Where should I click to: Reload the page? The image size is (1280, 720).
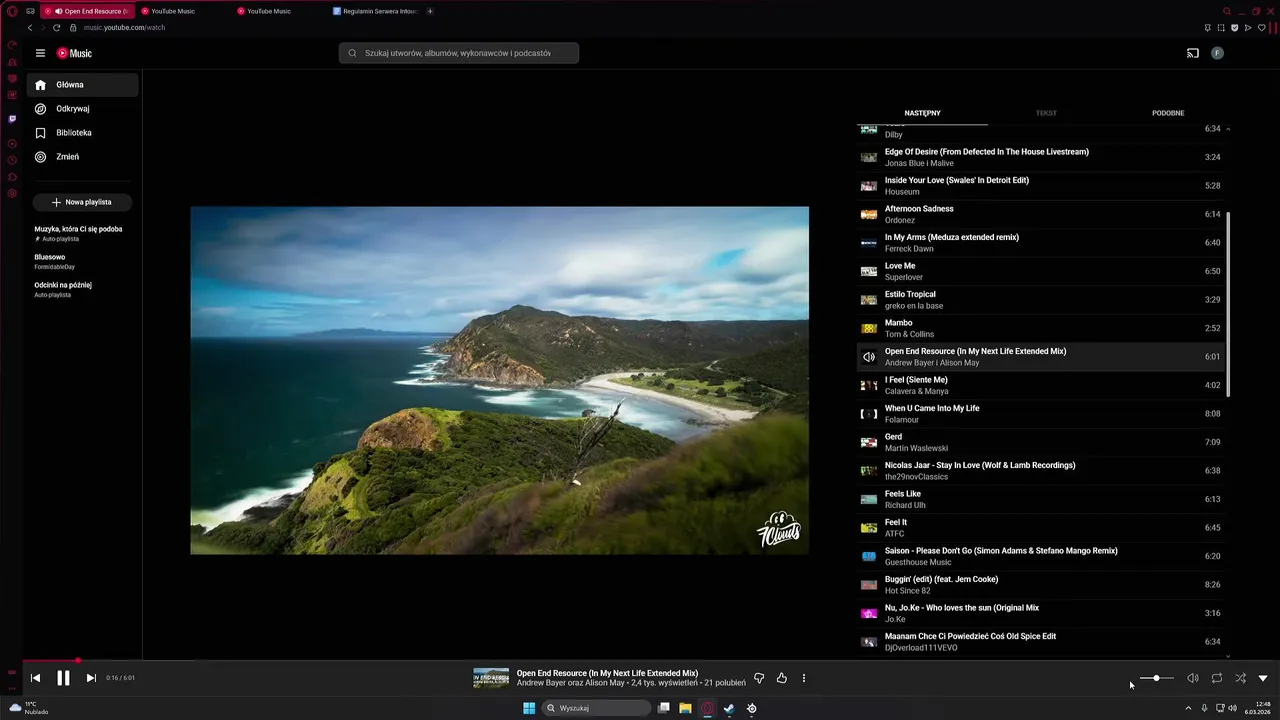[x=57, y=28]
